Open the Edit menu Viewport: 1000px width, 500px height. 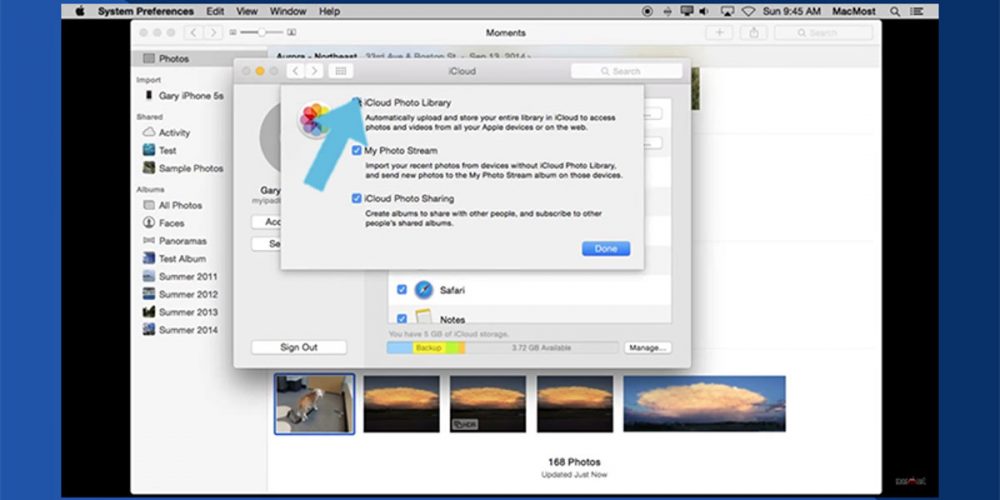coord(215,11)
